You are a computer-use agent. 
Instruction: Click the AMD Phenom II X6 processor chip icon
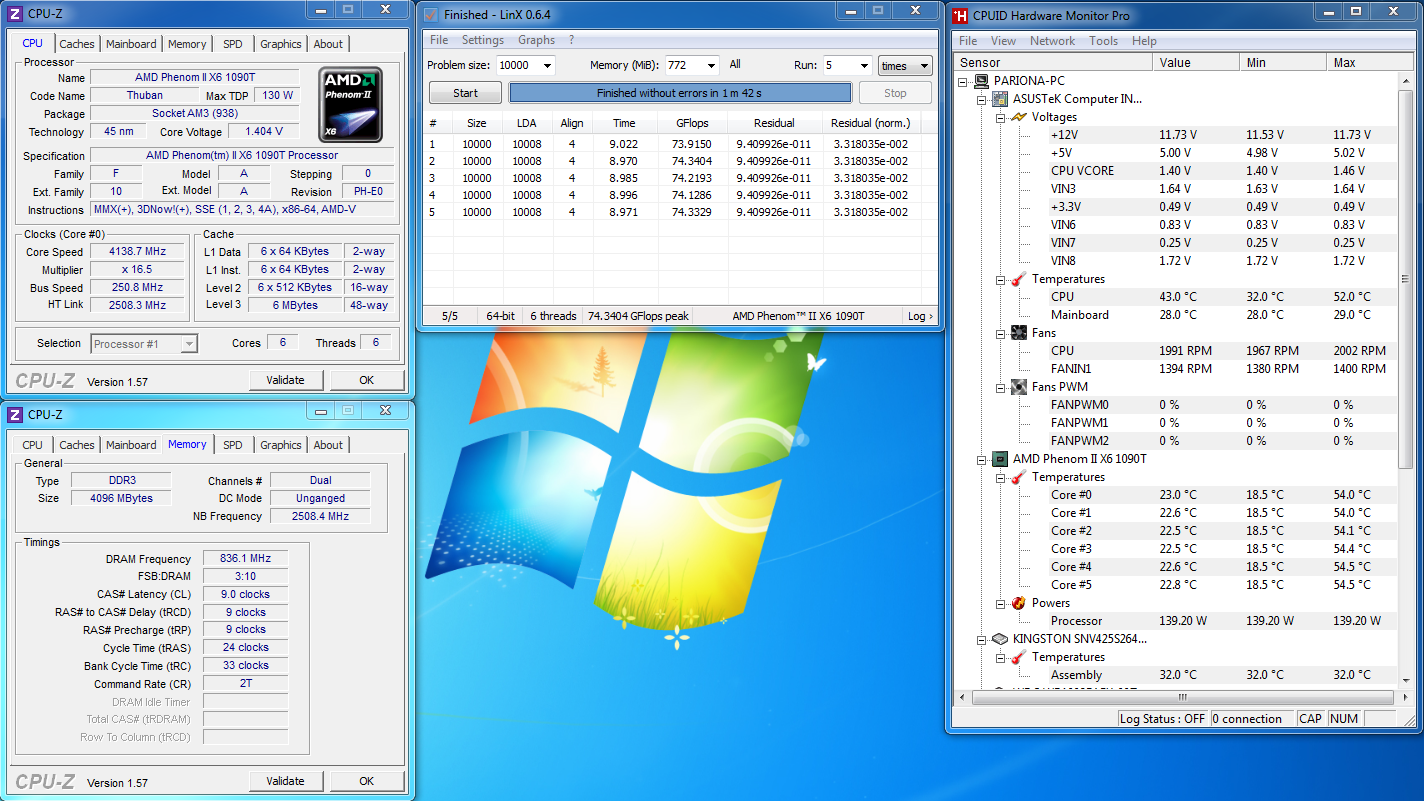pyautogui.click(x=999, y=459)
